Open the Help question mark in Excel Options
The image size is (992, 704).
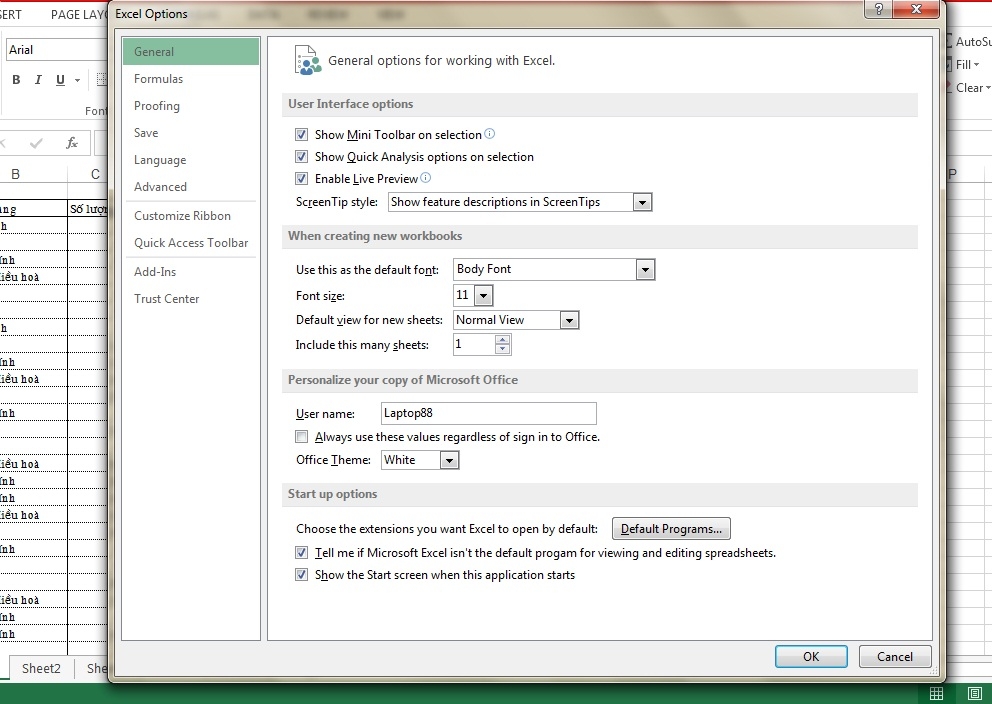coord(878,9)
